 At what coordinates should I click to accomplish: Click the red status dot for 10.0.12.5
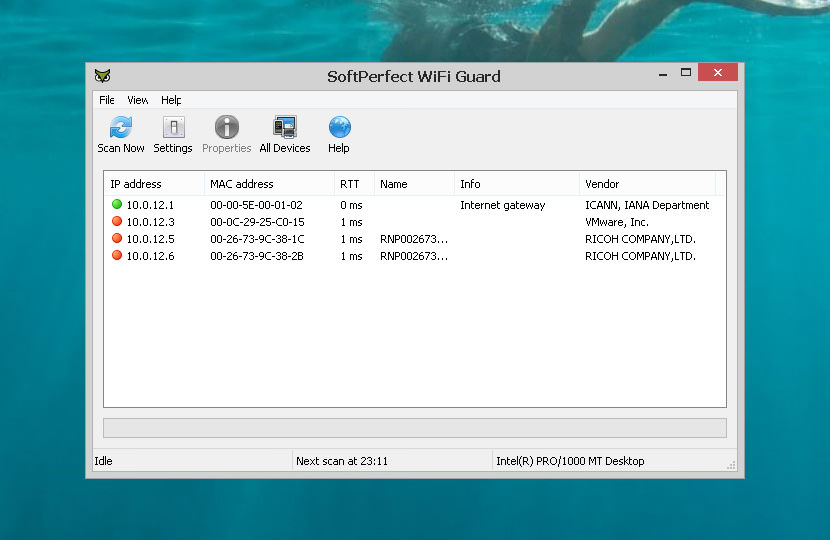117,238
